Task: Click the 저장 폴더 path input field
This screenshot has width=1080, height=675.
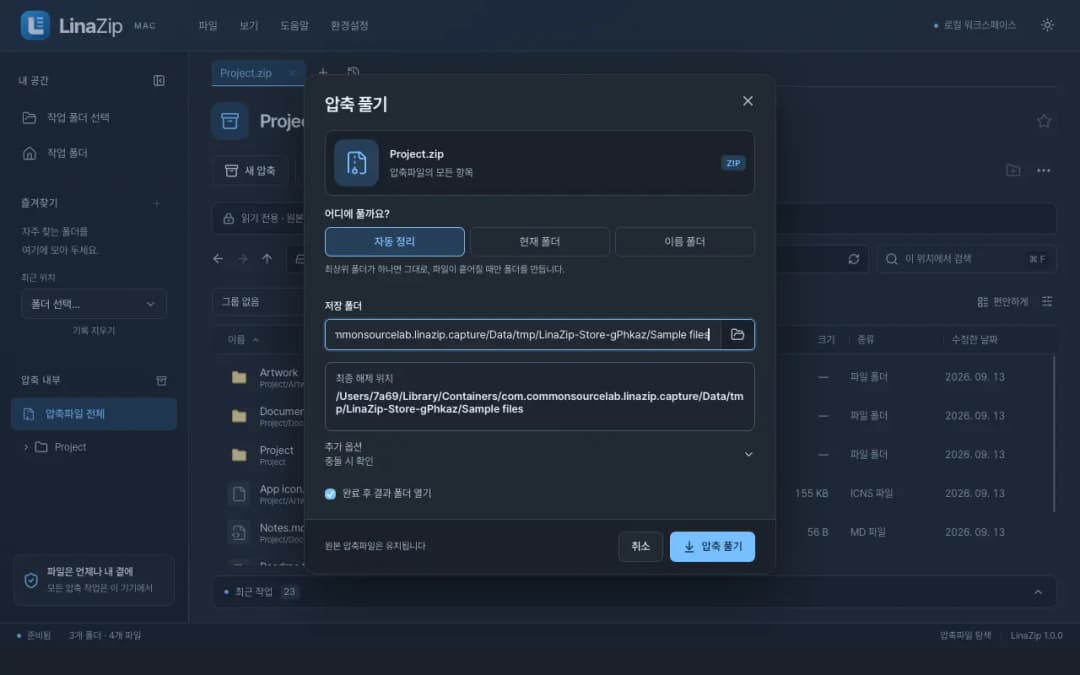Action: pos(523,335)
